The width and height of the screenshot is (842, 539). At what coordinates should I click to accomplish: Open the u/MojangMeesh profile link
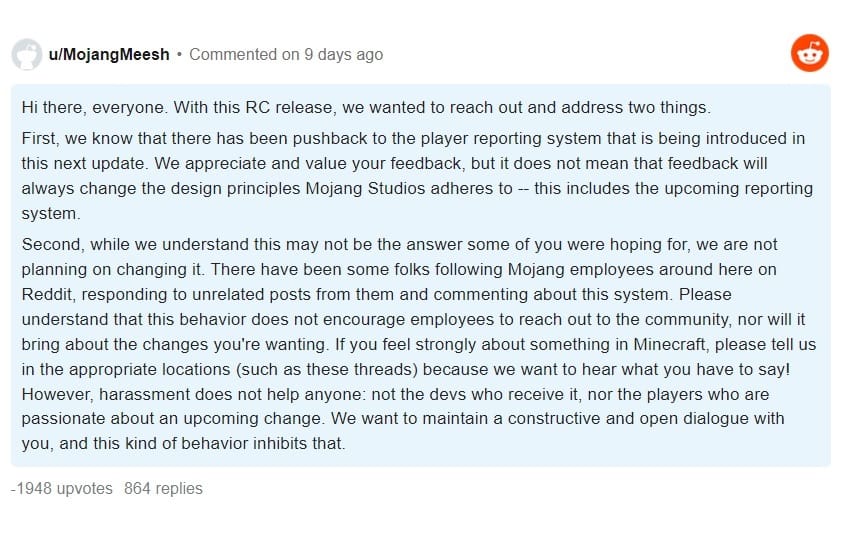pyautogui.click(x=109, y=54)
